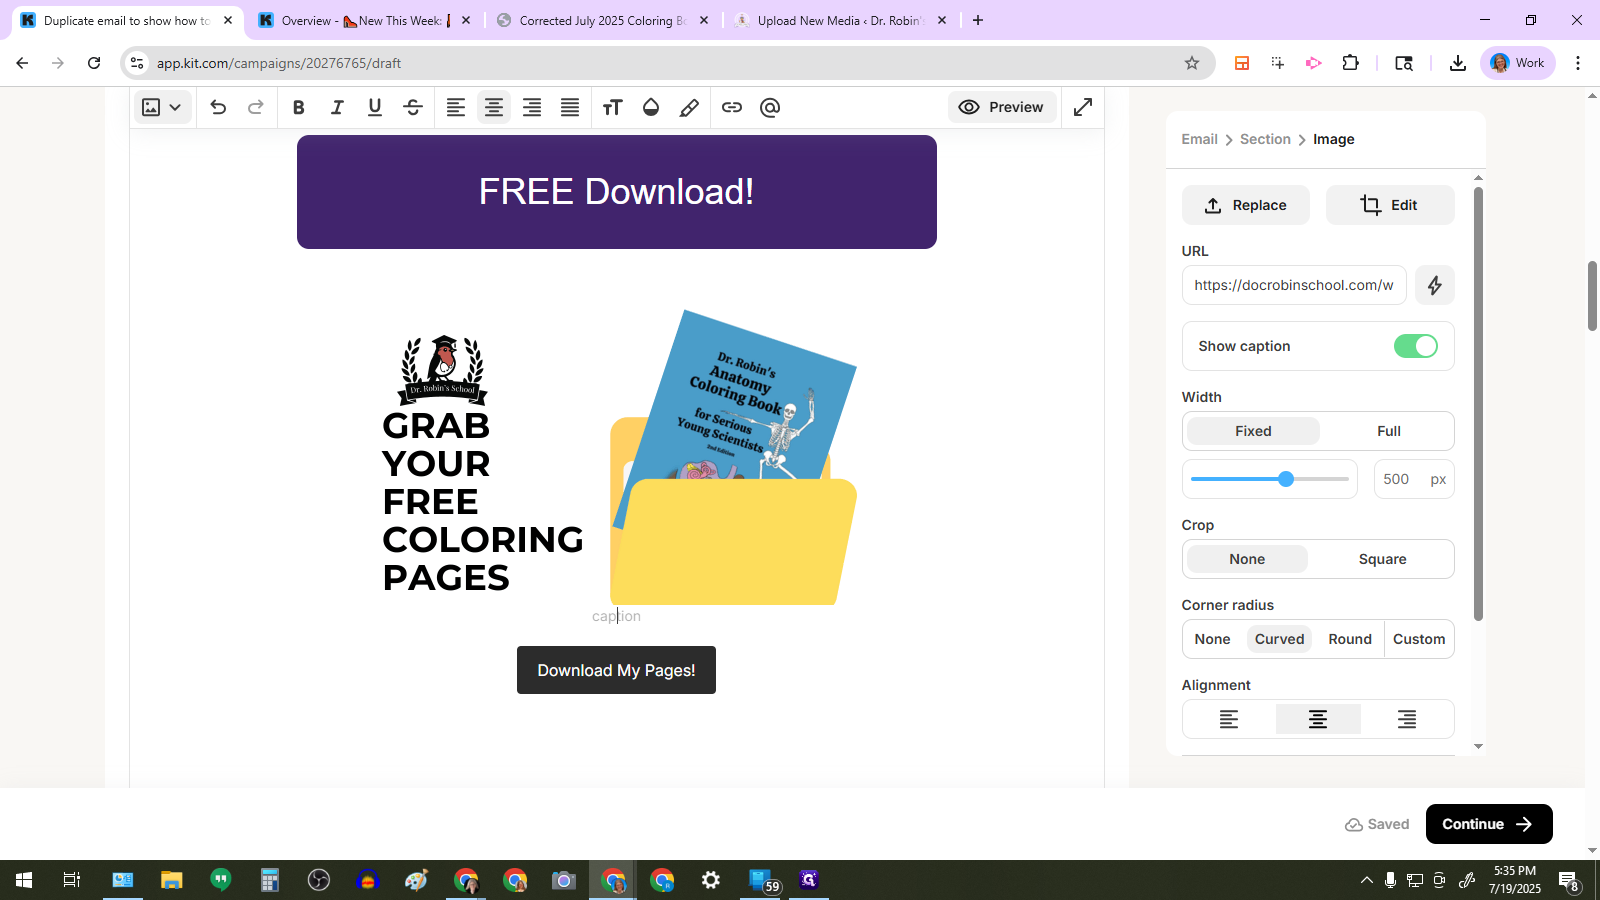Open the text color droplet tool
The height and width of the screenshot is (900, 1600).
coord(651,108)
